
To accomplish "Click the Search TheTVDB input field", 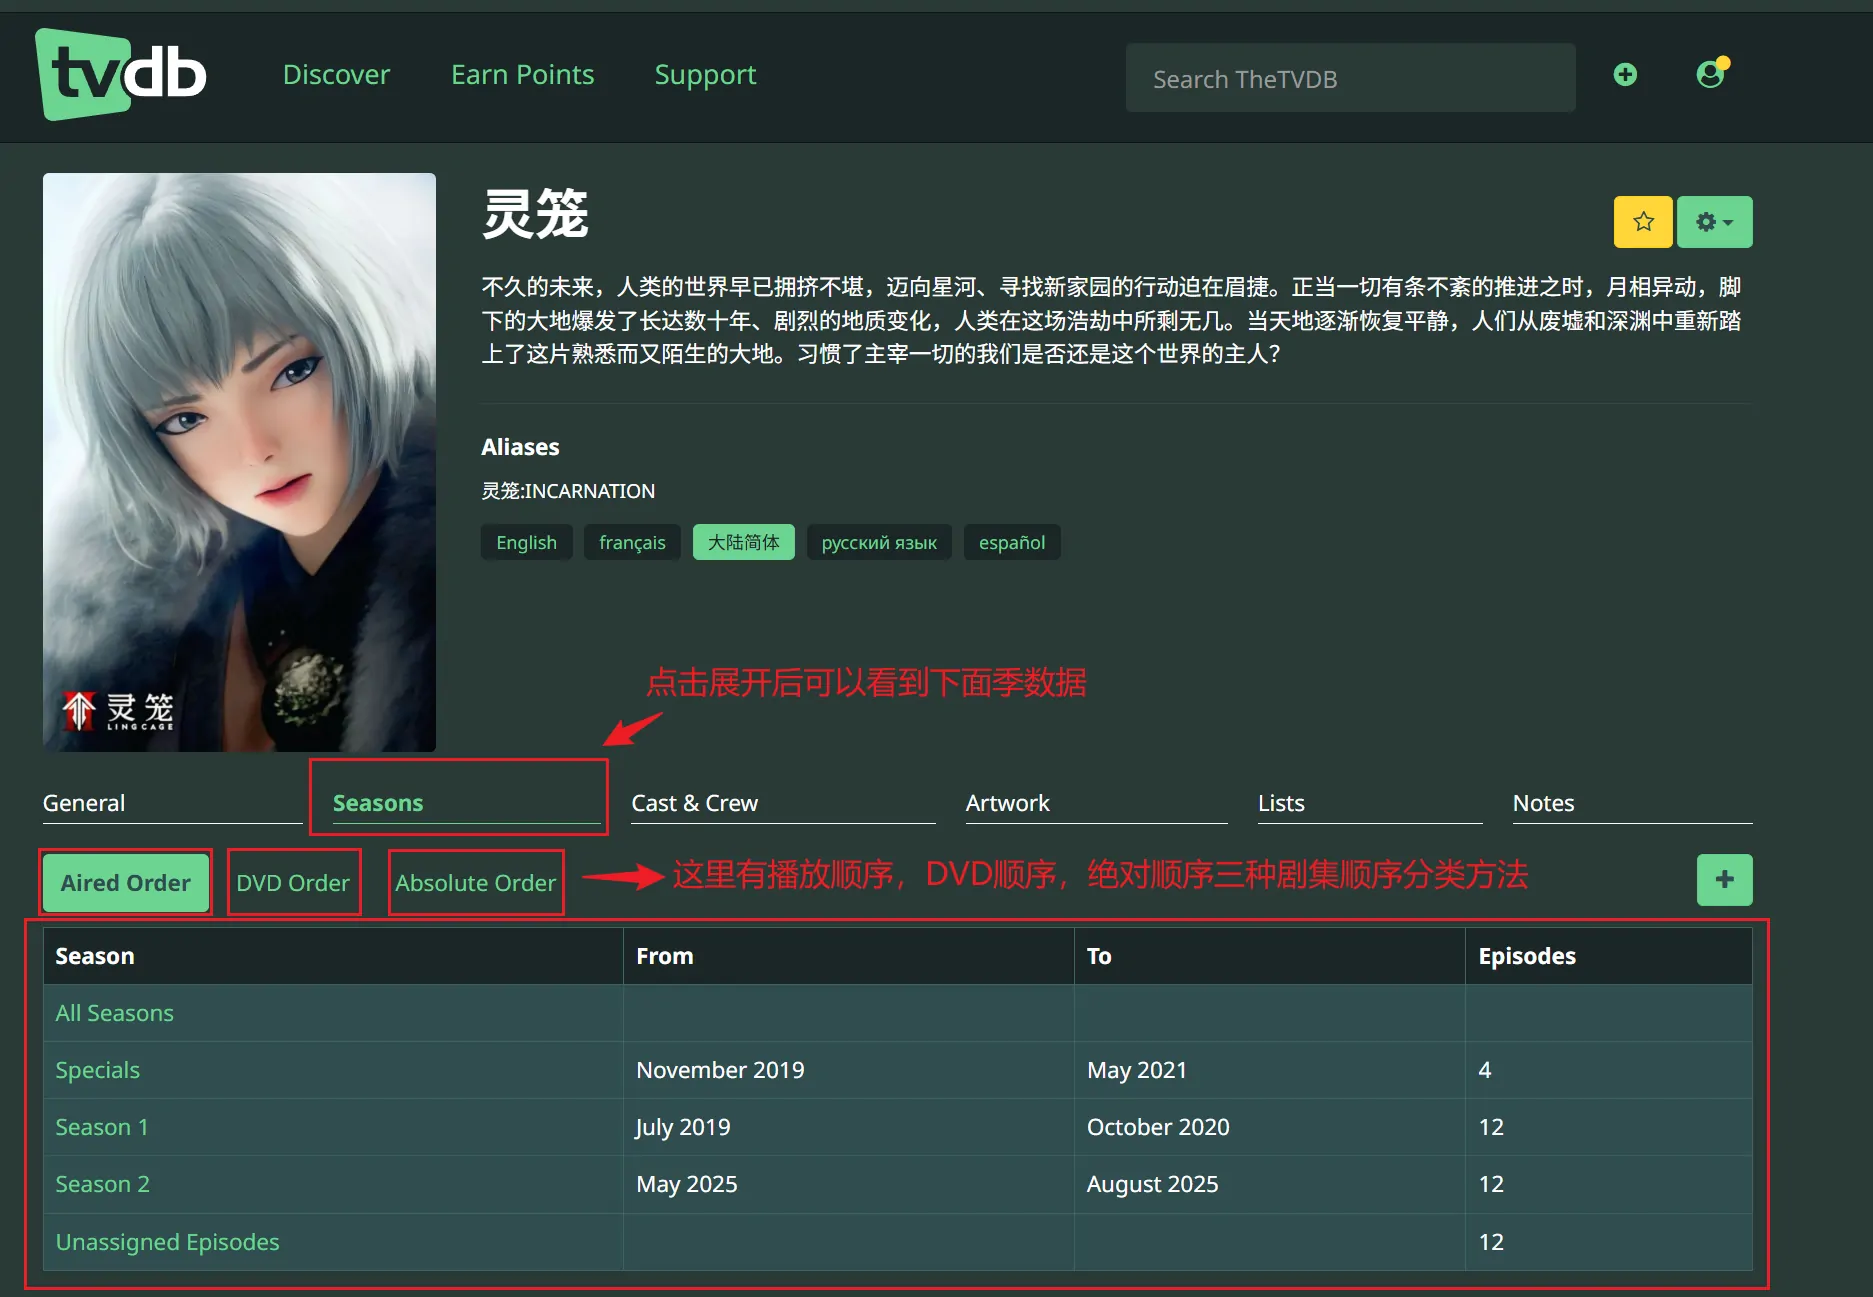I will tap(1350, 79).
